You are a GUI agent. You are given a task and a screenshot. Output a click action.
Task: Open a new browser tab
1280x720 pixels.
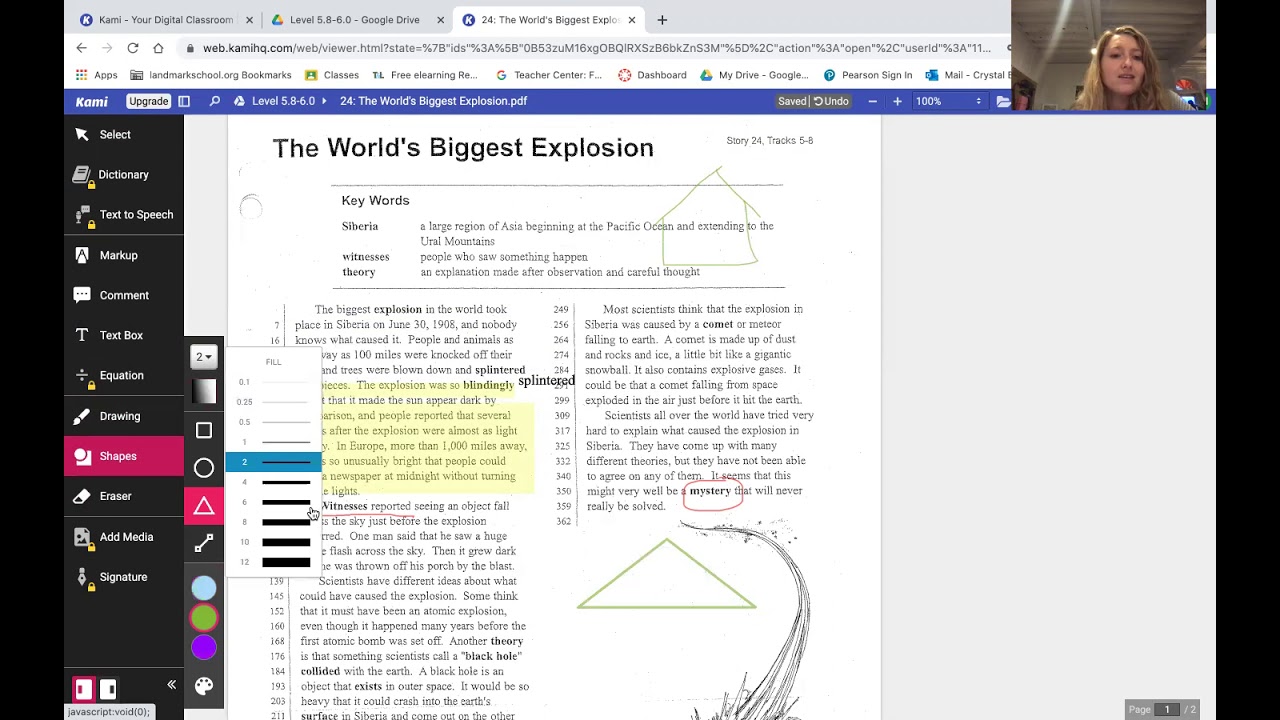[662, 20]
